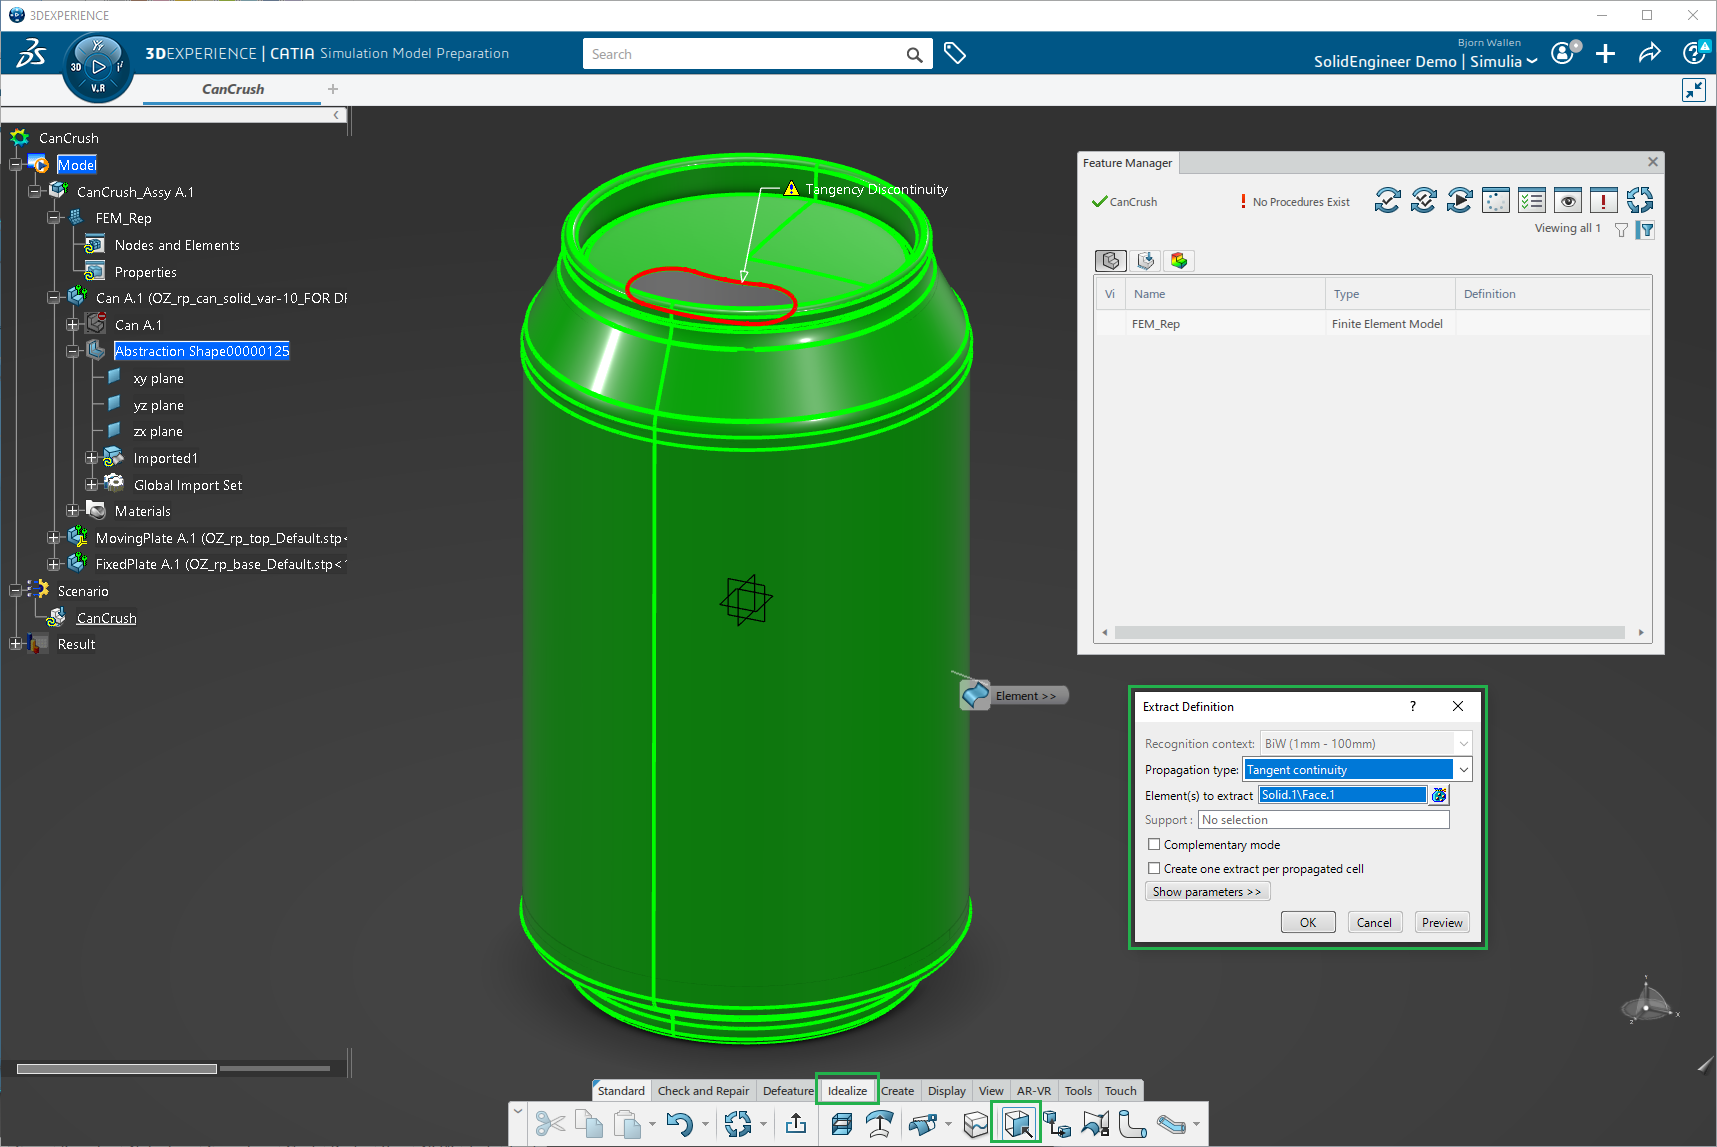Click the checklist icon in Feature Manager

point(1531,201)
